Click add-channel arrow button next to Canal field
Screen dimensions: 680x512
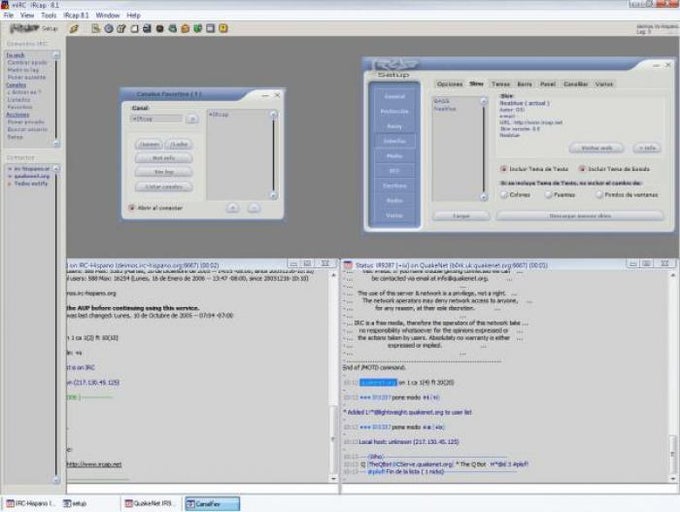(x=192, y=119)
